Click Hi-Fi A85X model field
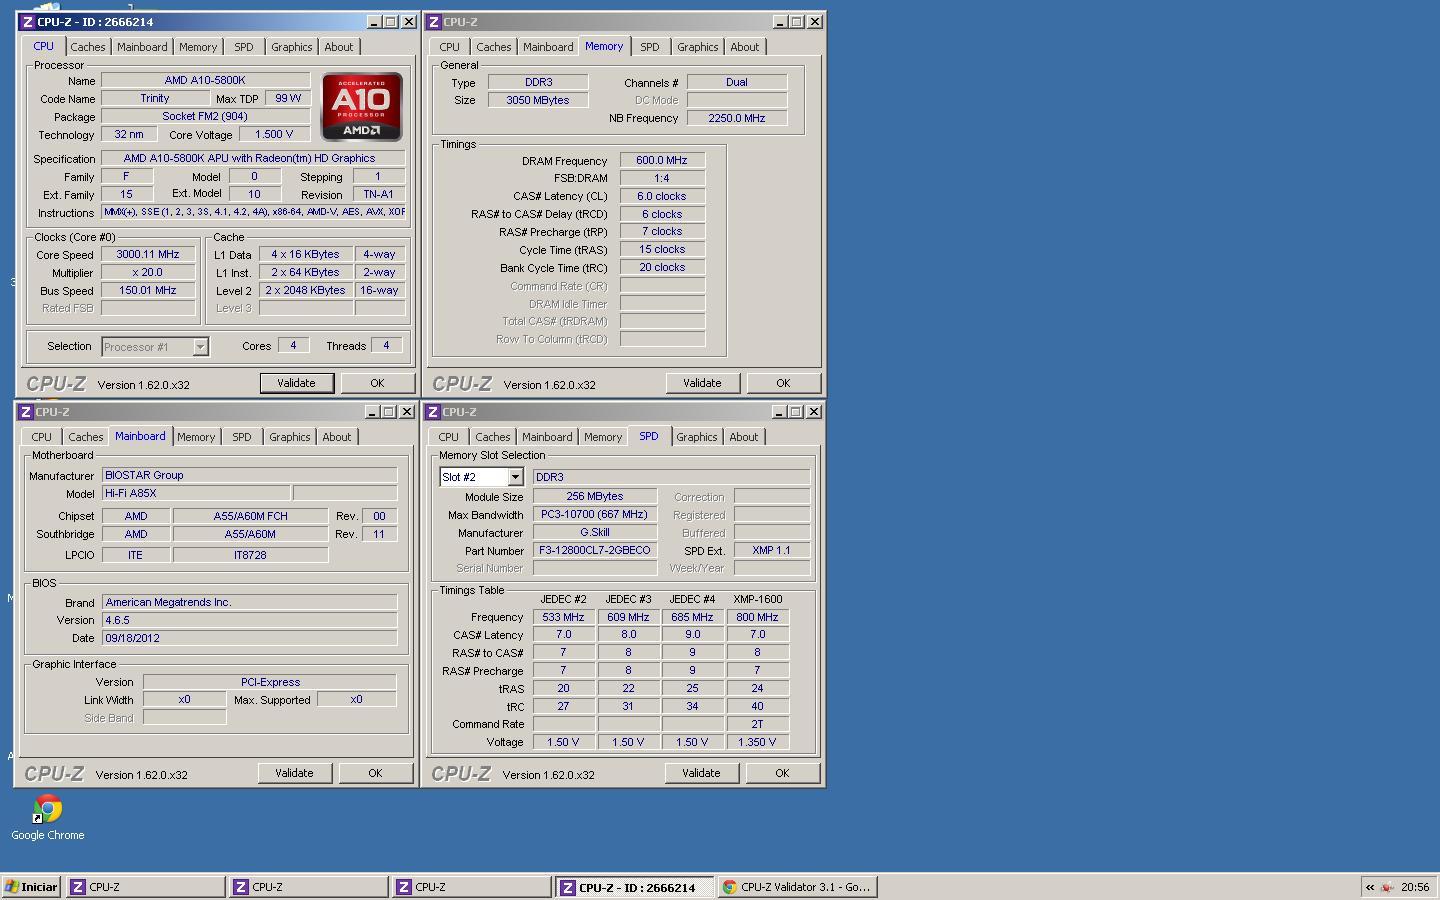Viewport: 1440px width, 900px height. (x=196, y=493)
